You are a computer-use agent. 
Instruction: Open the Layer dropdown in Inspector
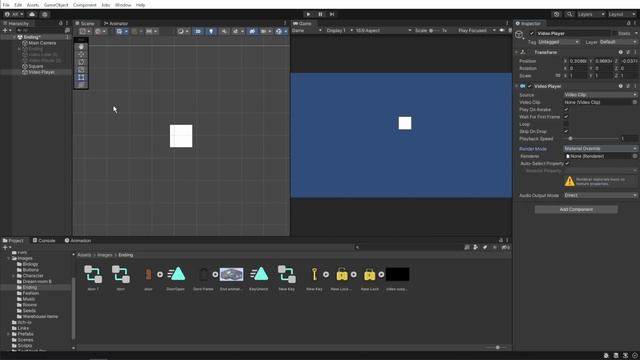[618, 42]
